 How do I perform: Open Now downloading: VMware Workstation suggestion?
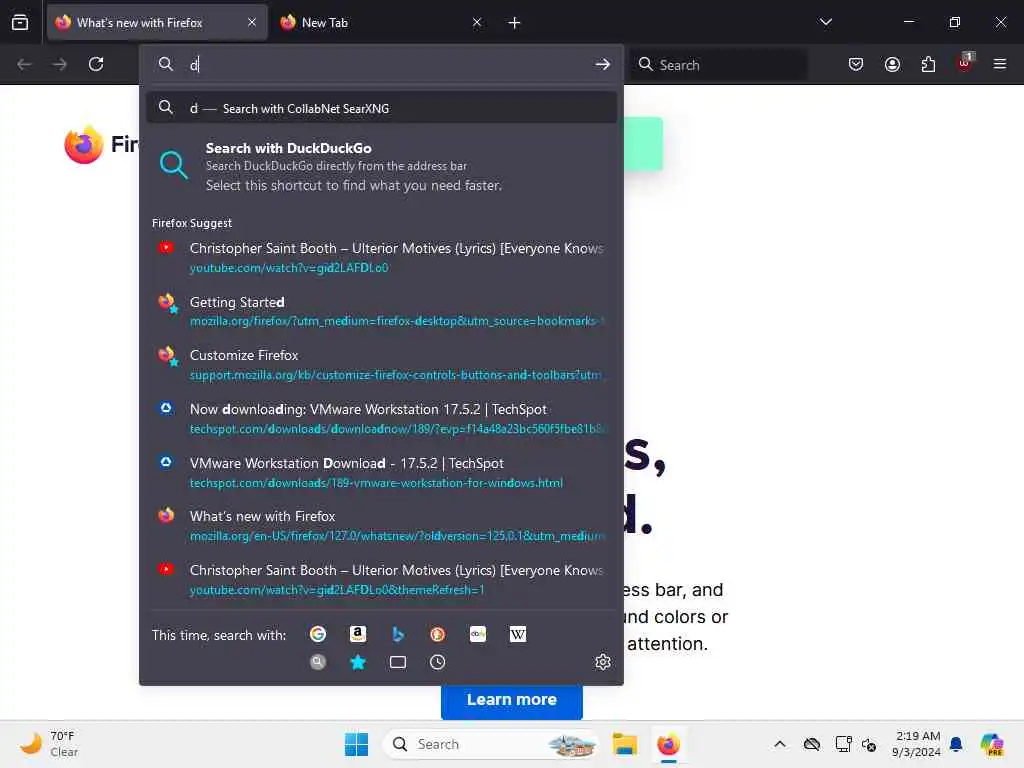pos(381,419)
